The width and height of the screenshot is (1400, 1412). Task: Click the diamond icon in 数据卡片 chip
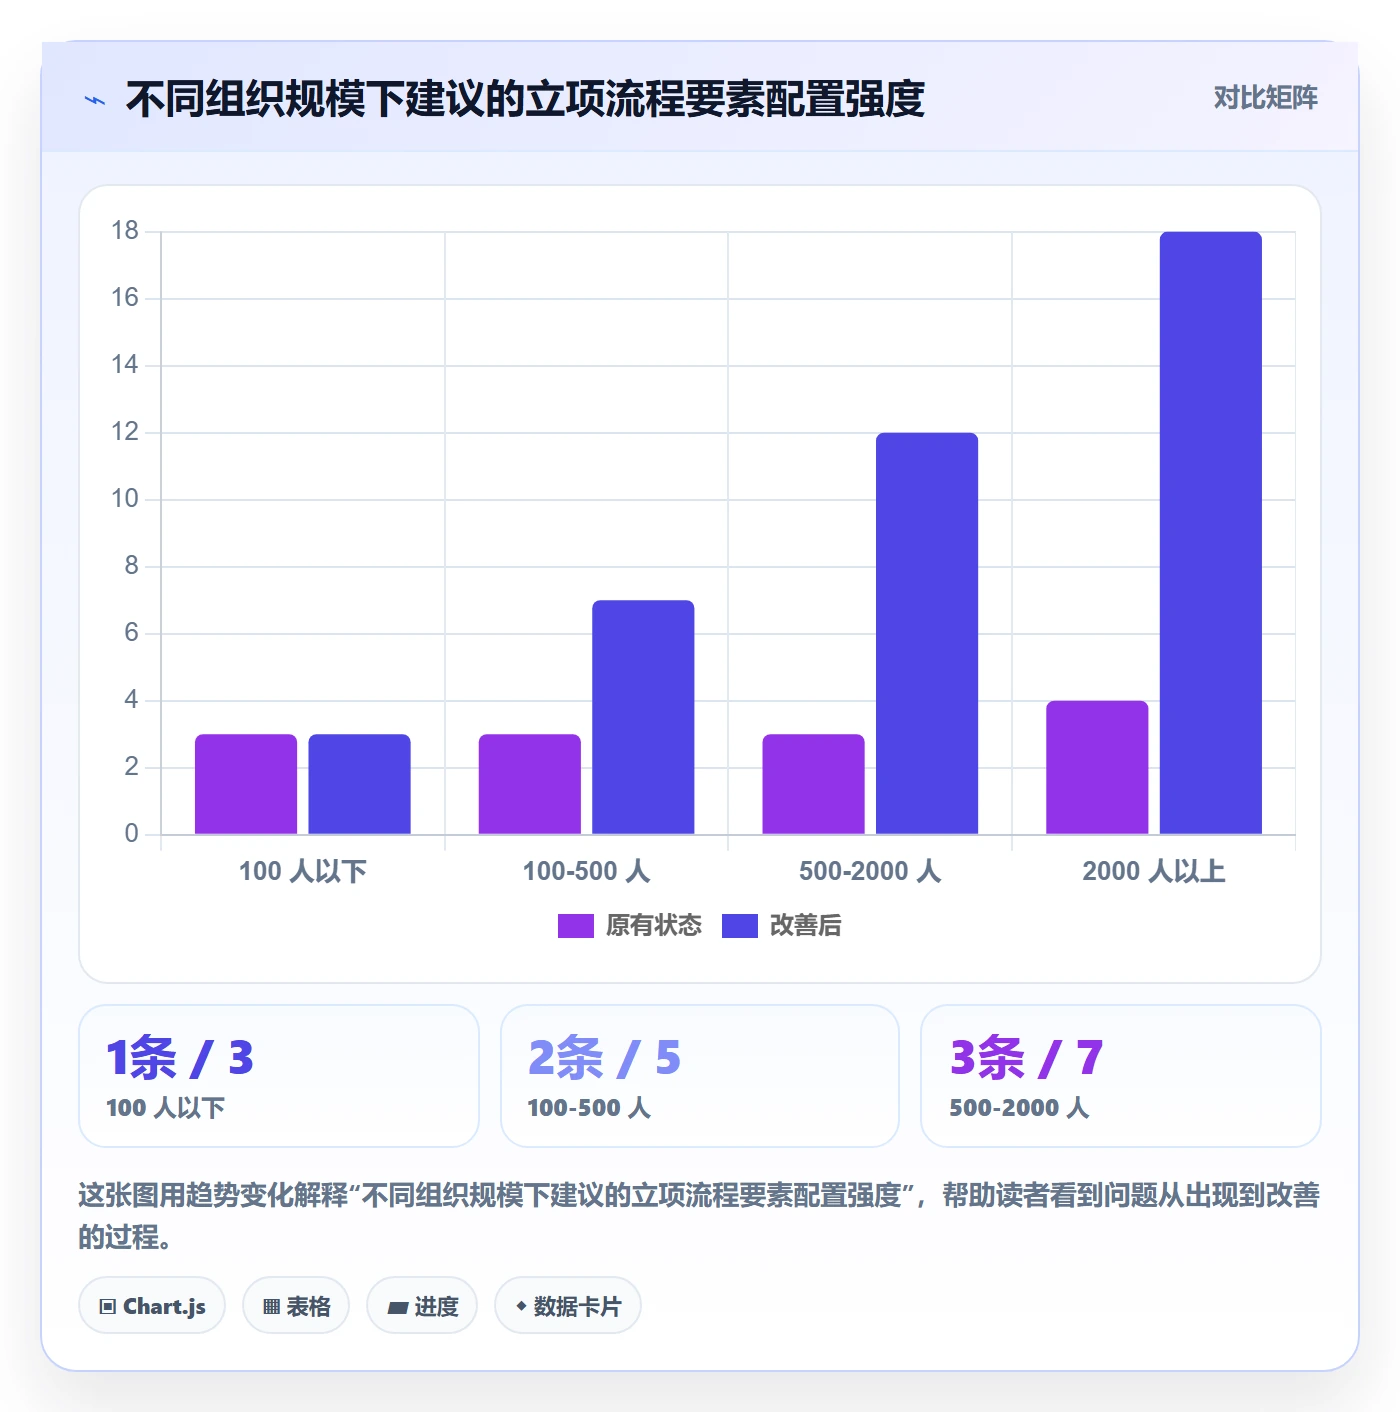coord(521,1306)
